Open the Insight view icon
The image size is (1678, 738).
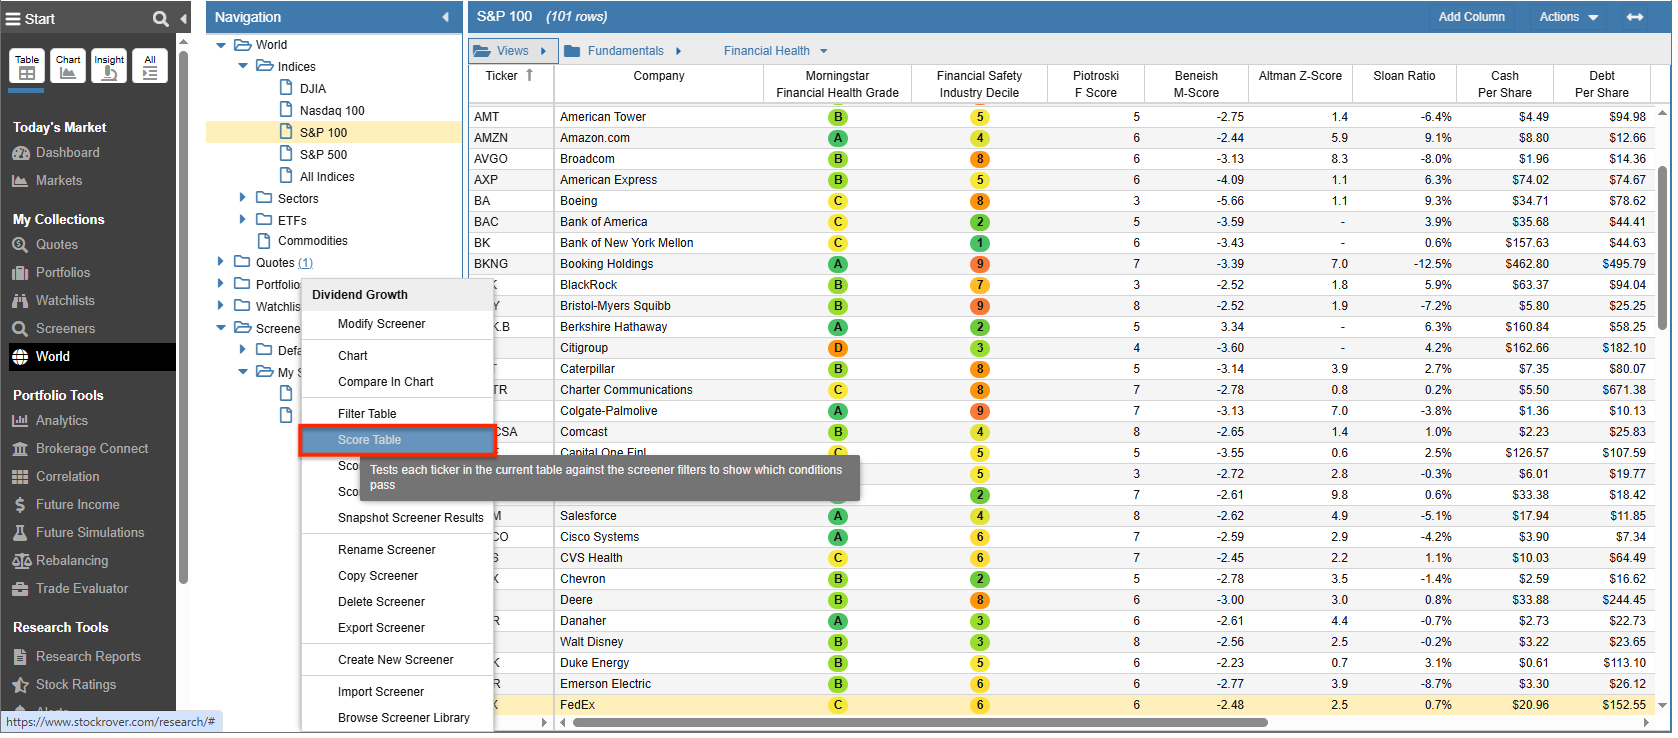[109, 66]
